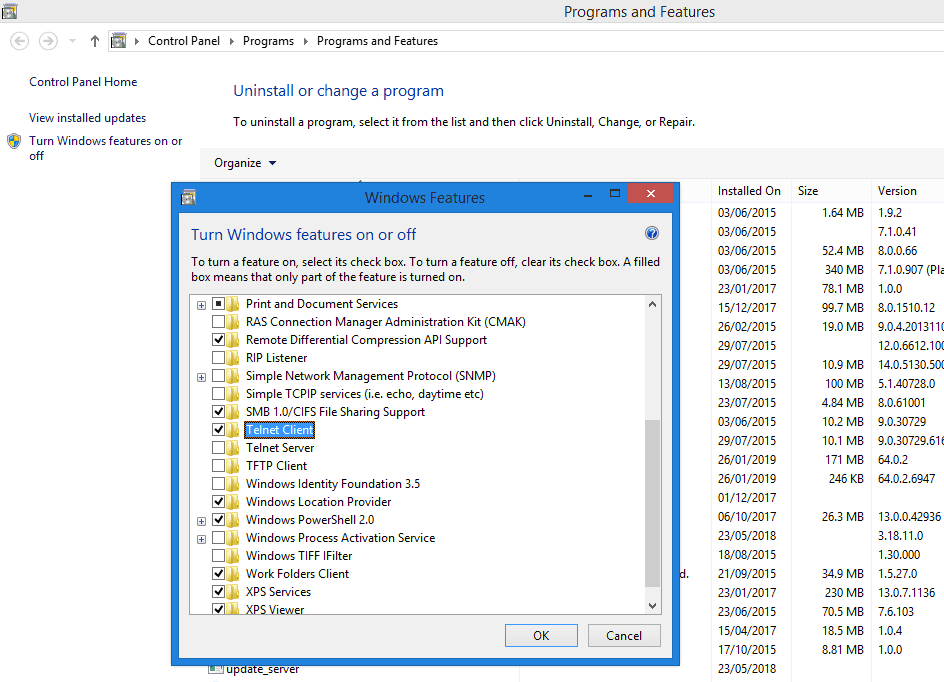The width and height of the screenshot is (944, 682).
Task: Enable Simple Network Management Protocol checkbox
Action: [219, 376]
